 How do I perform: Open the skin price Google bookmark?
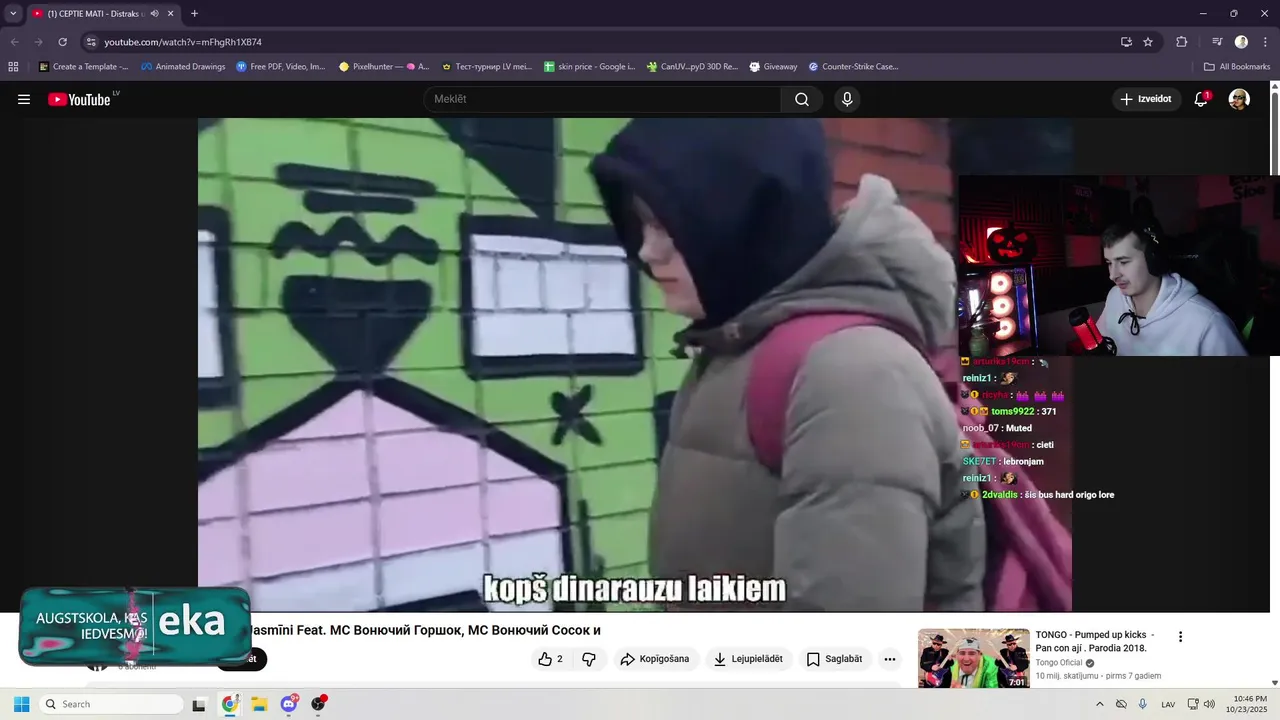pyautogui.click(x=589, y=67)
